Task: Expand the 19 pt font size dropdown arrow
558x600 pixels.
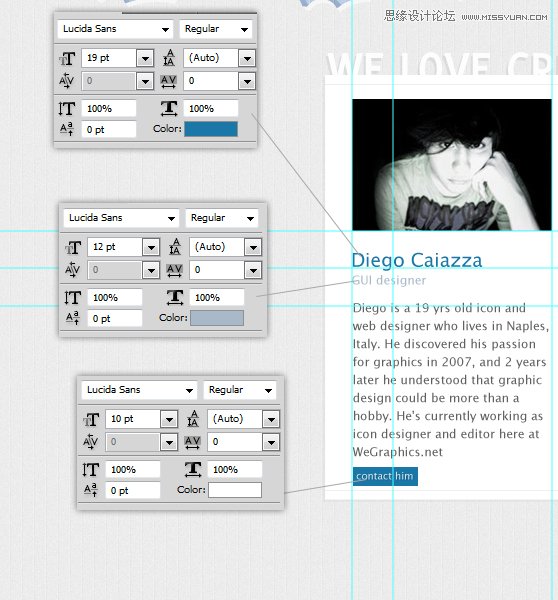Action: point(145,59)
